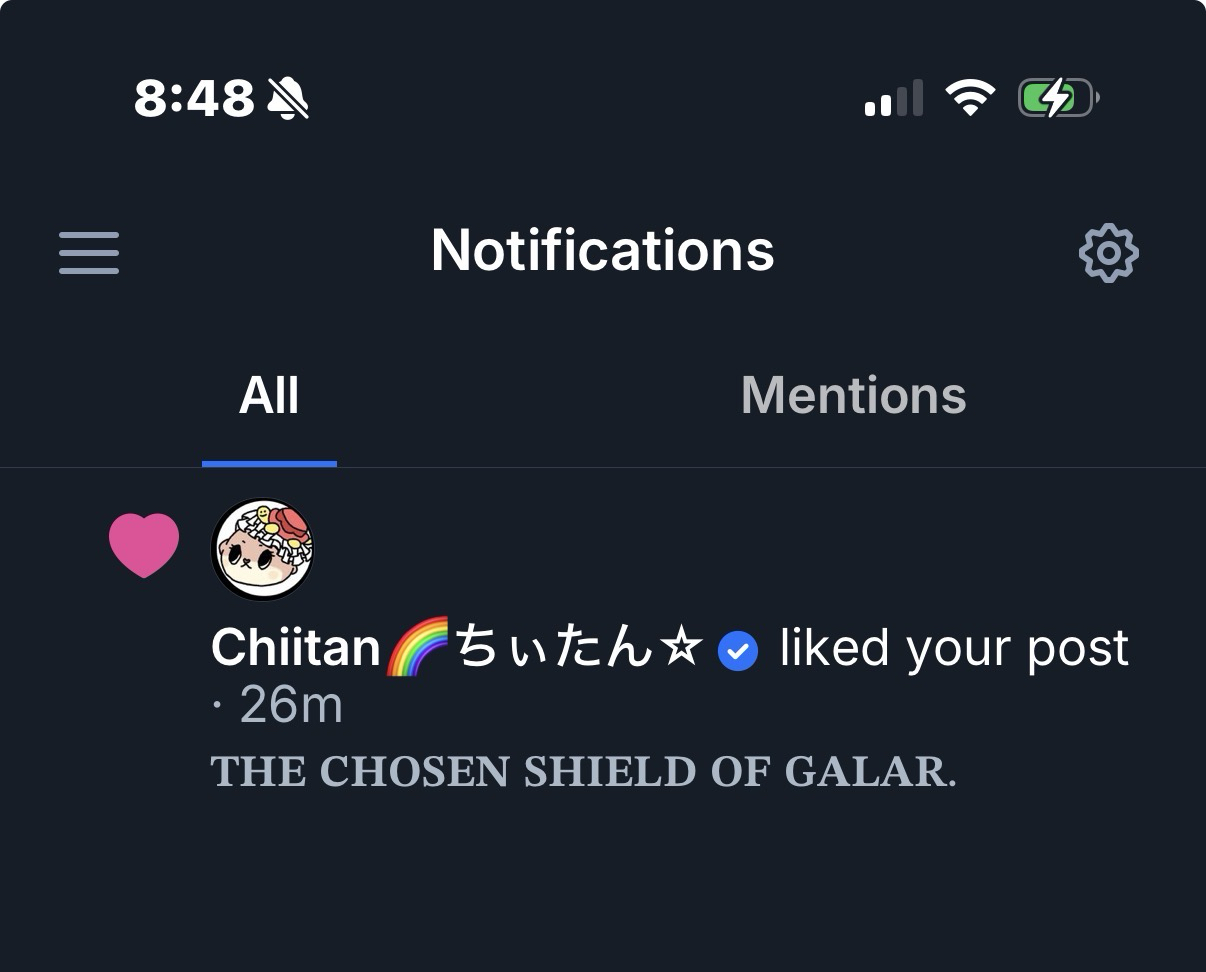The image size is (1206, 972).
Task: Open Chiitan's profile from the name
Action: pos(296,649)
